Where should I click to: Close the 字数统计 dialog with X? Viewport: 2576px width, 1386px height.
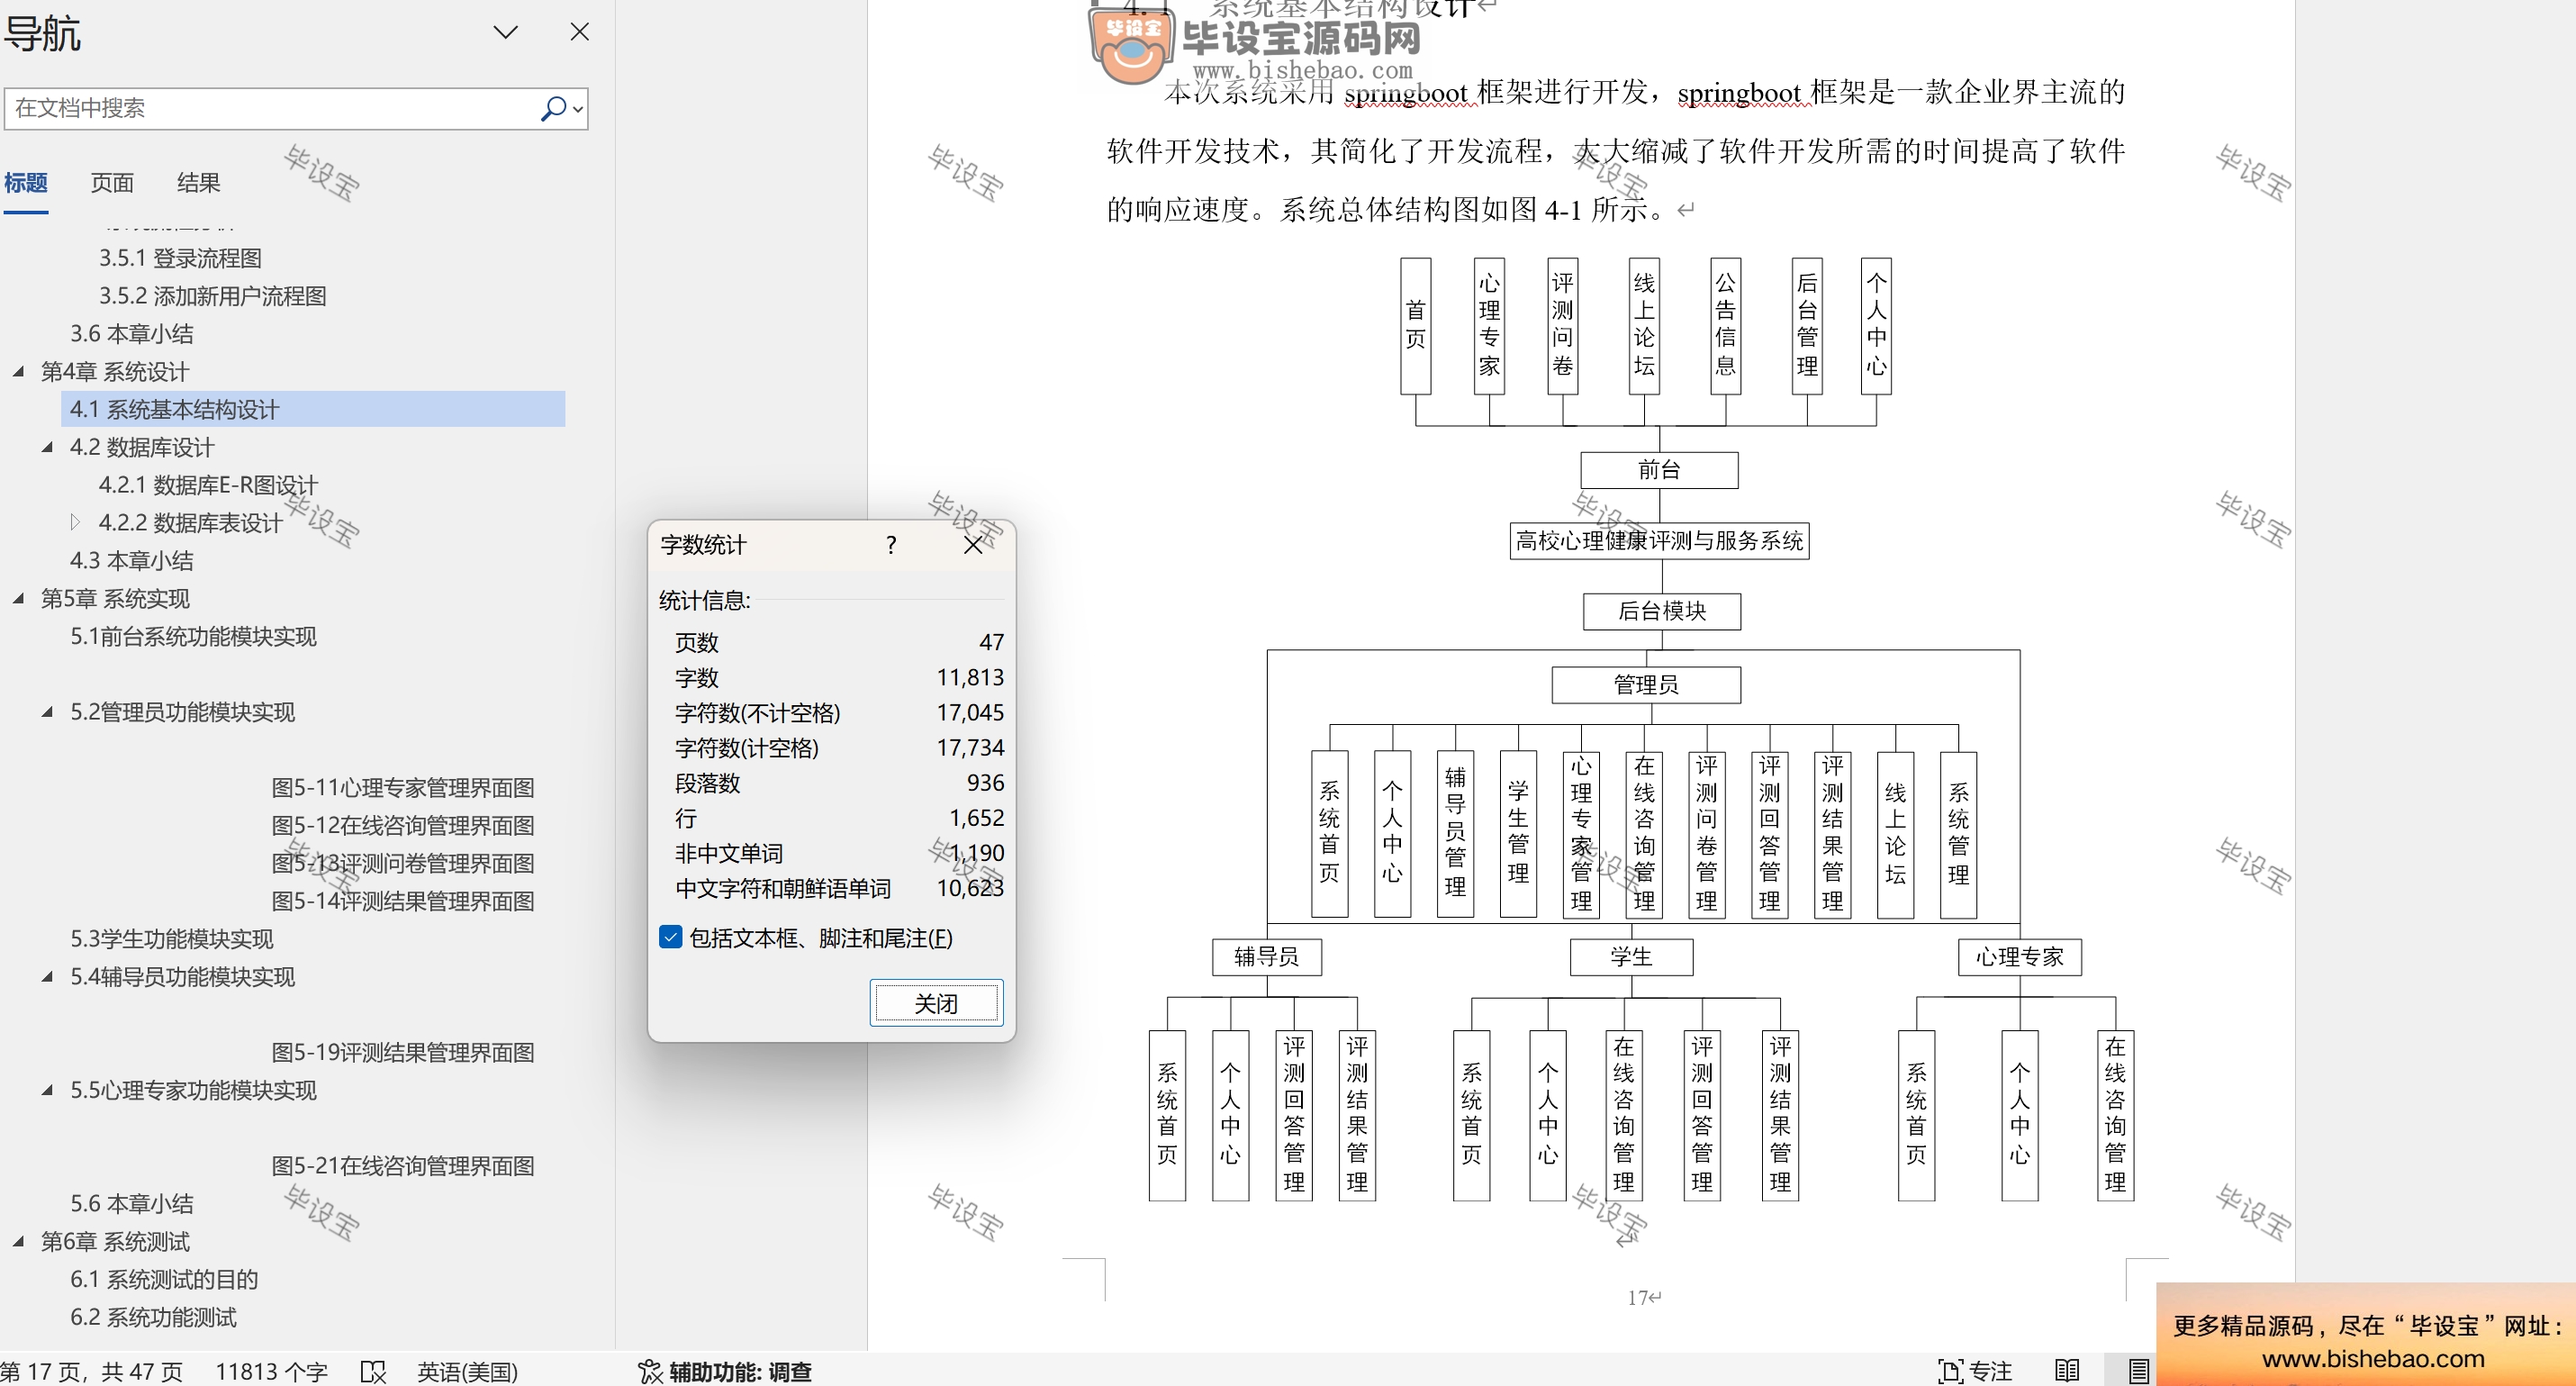coord(973,545)
